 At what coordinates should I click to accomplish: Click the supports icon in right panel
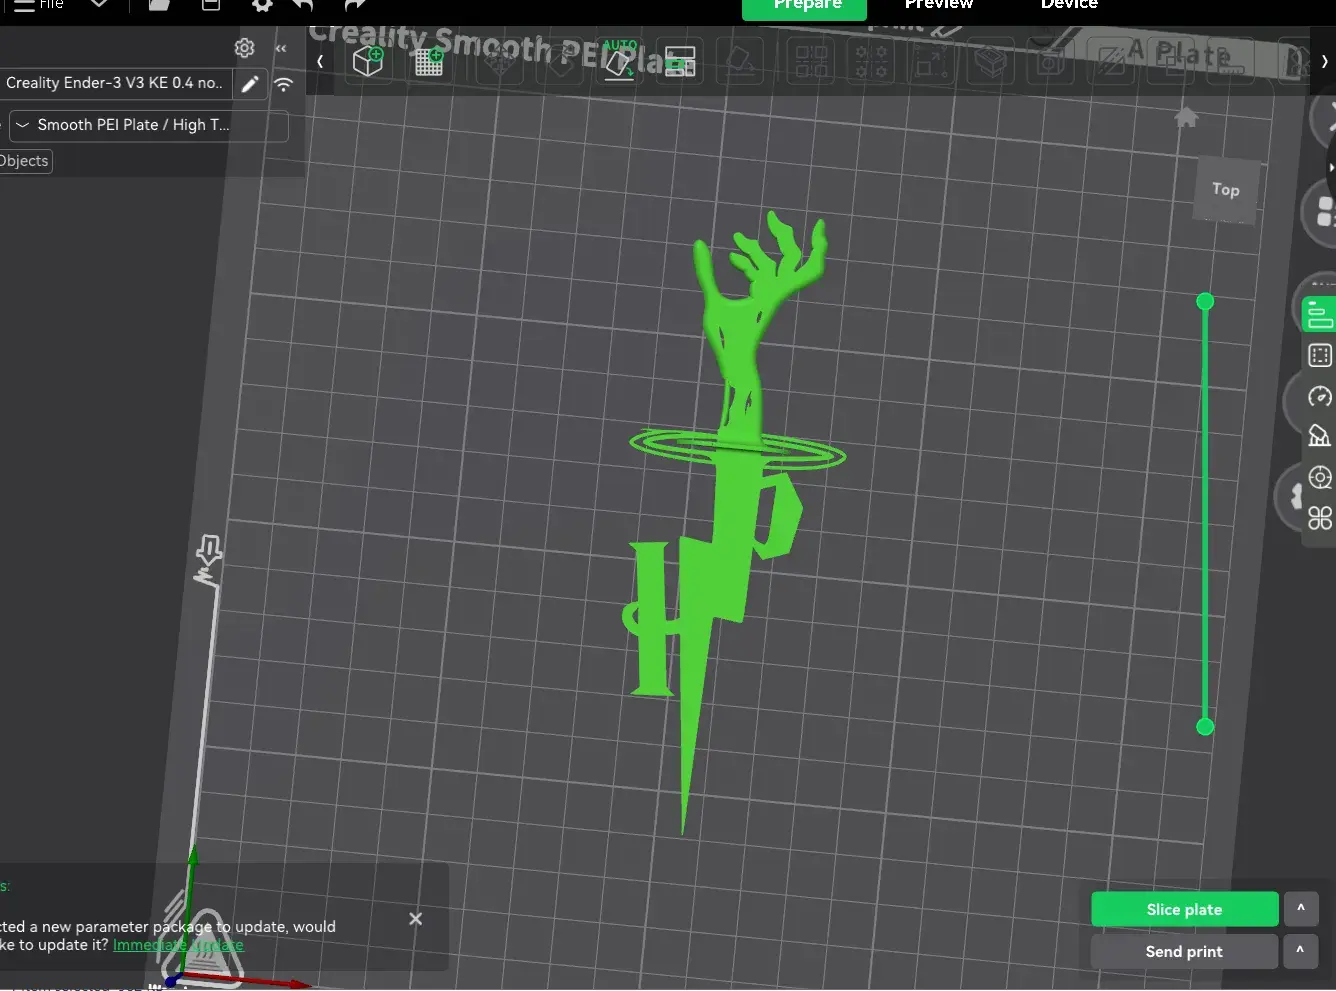point(1320,436)
